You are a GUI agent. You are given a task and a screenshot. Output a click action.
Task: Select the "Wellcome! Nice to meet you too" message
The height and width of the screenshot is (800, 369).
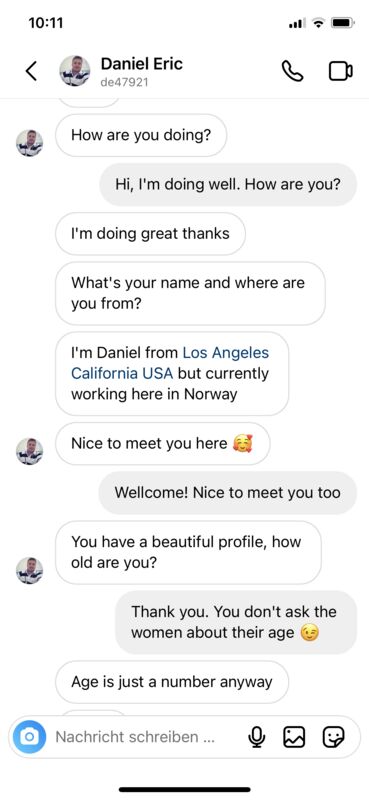click(x=228, y=492)
